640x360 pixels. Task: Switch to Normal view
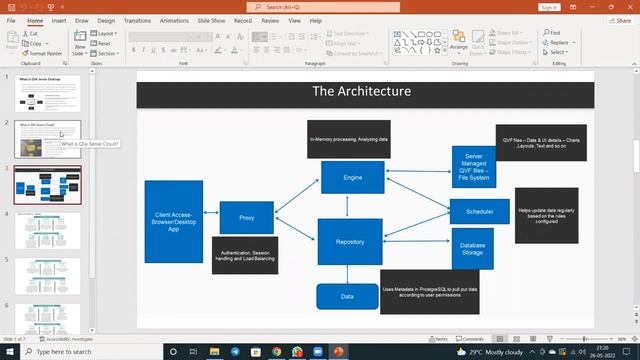pos(500,339)
